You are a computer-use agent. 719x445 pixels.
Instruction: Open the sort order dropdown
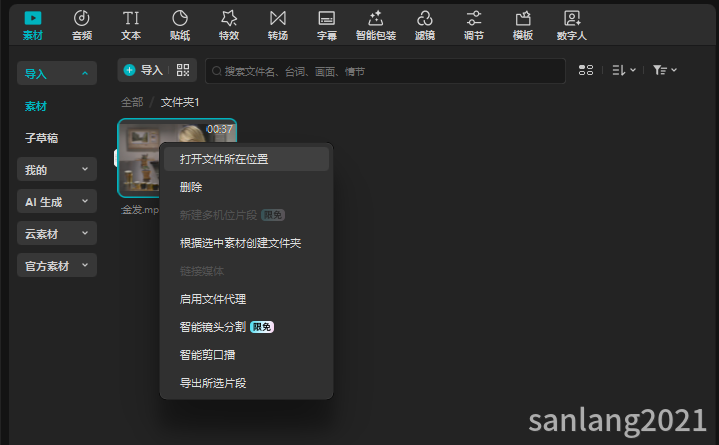[x=624, y=70]
